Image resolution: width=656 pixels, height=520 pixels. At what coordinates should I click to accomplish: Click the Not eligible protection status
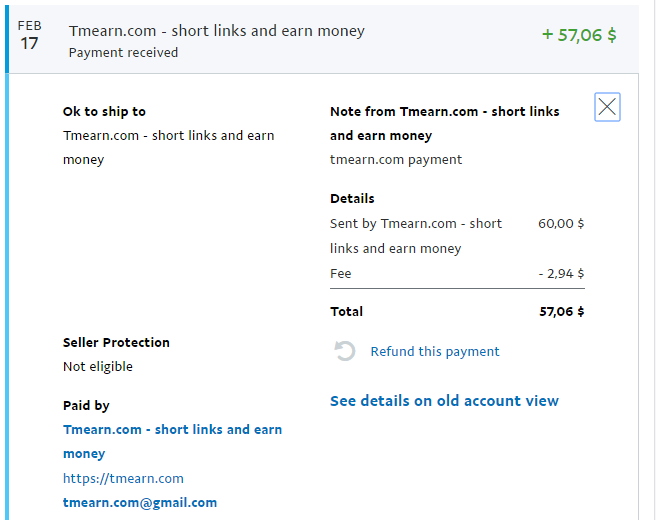point(98,366)
